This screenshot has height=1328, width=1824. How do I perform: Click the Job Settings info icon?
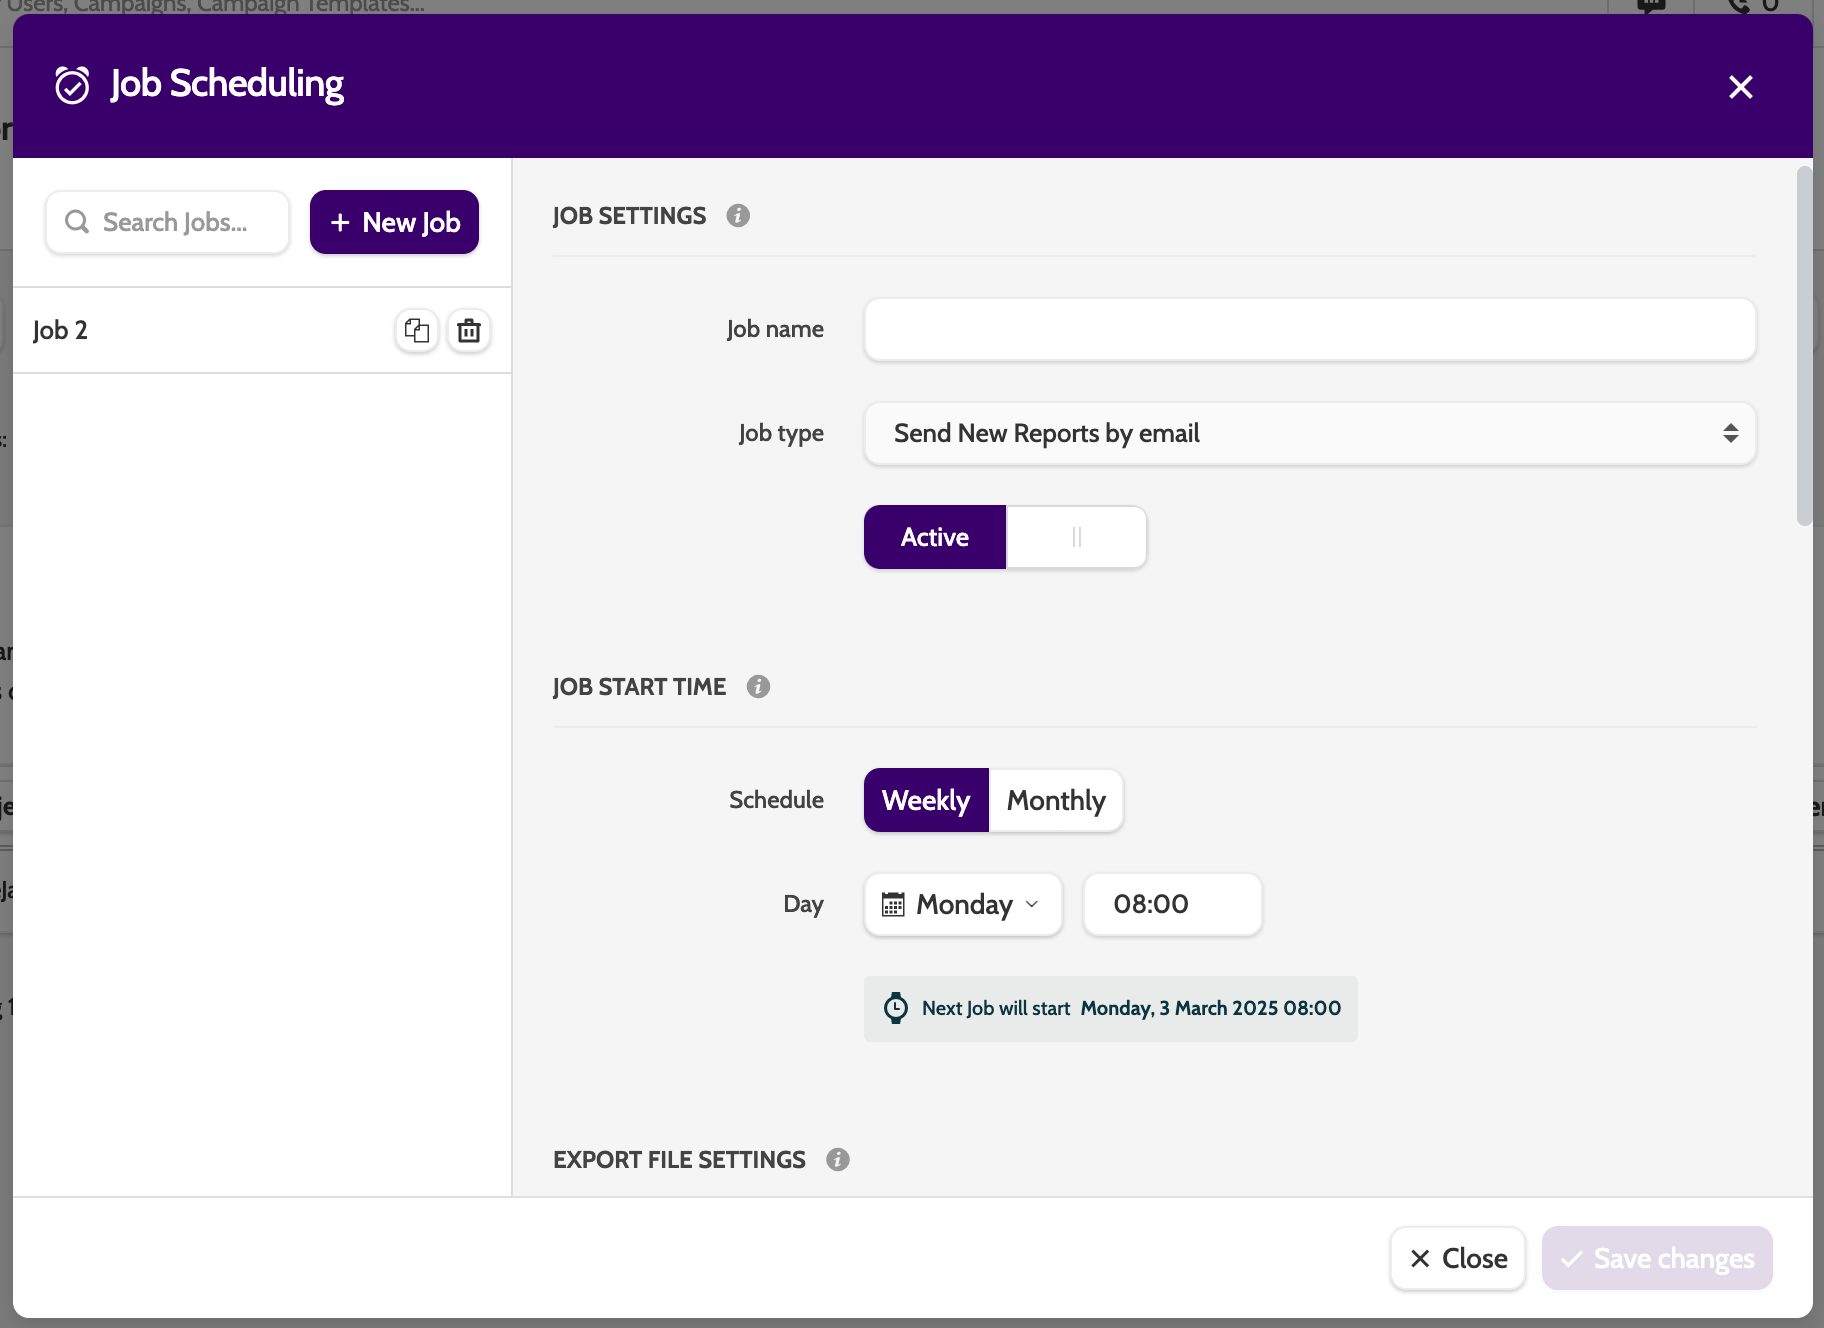[738, 216]
